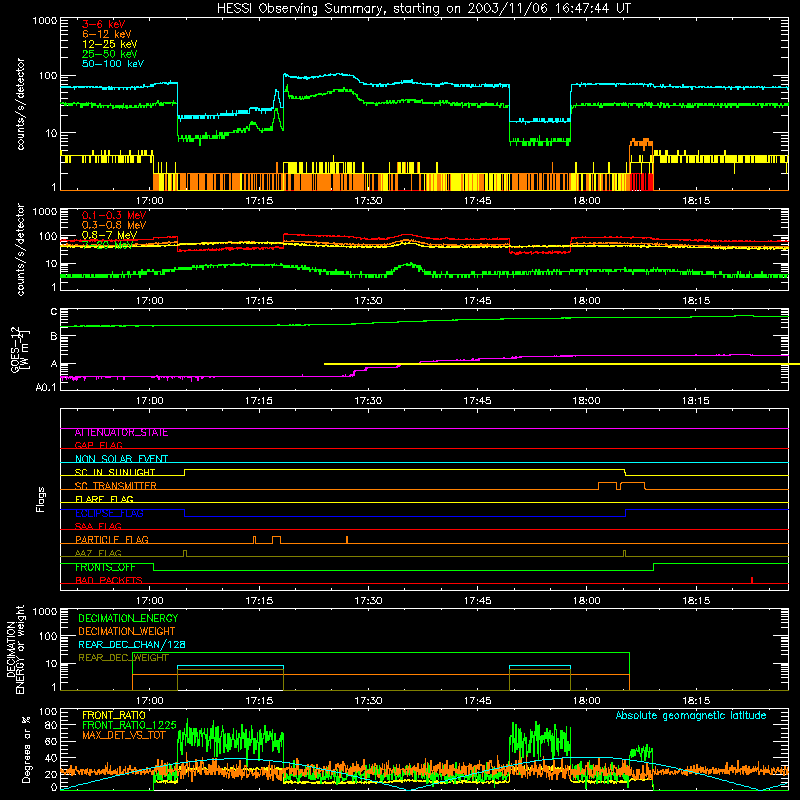The image size is (800, 800).
Task: Select the yellow FRONT_RATIO legend label
Action: click(114, 715)
